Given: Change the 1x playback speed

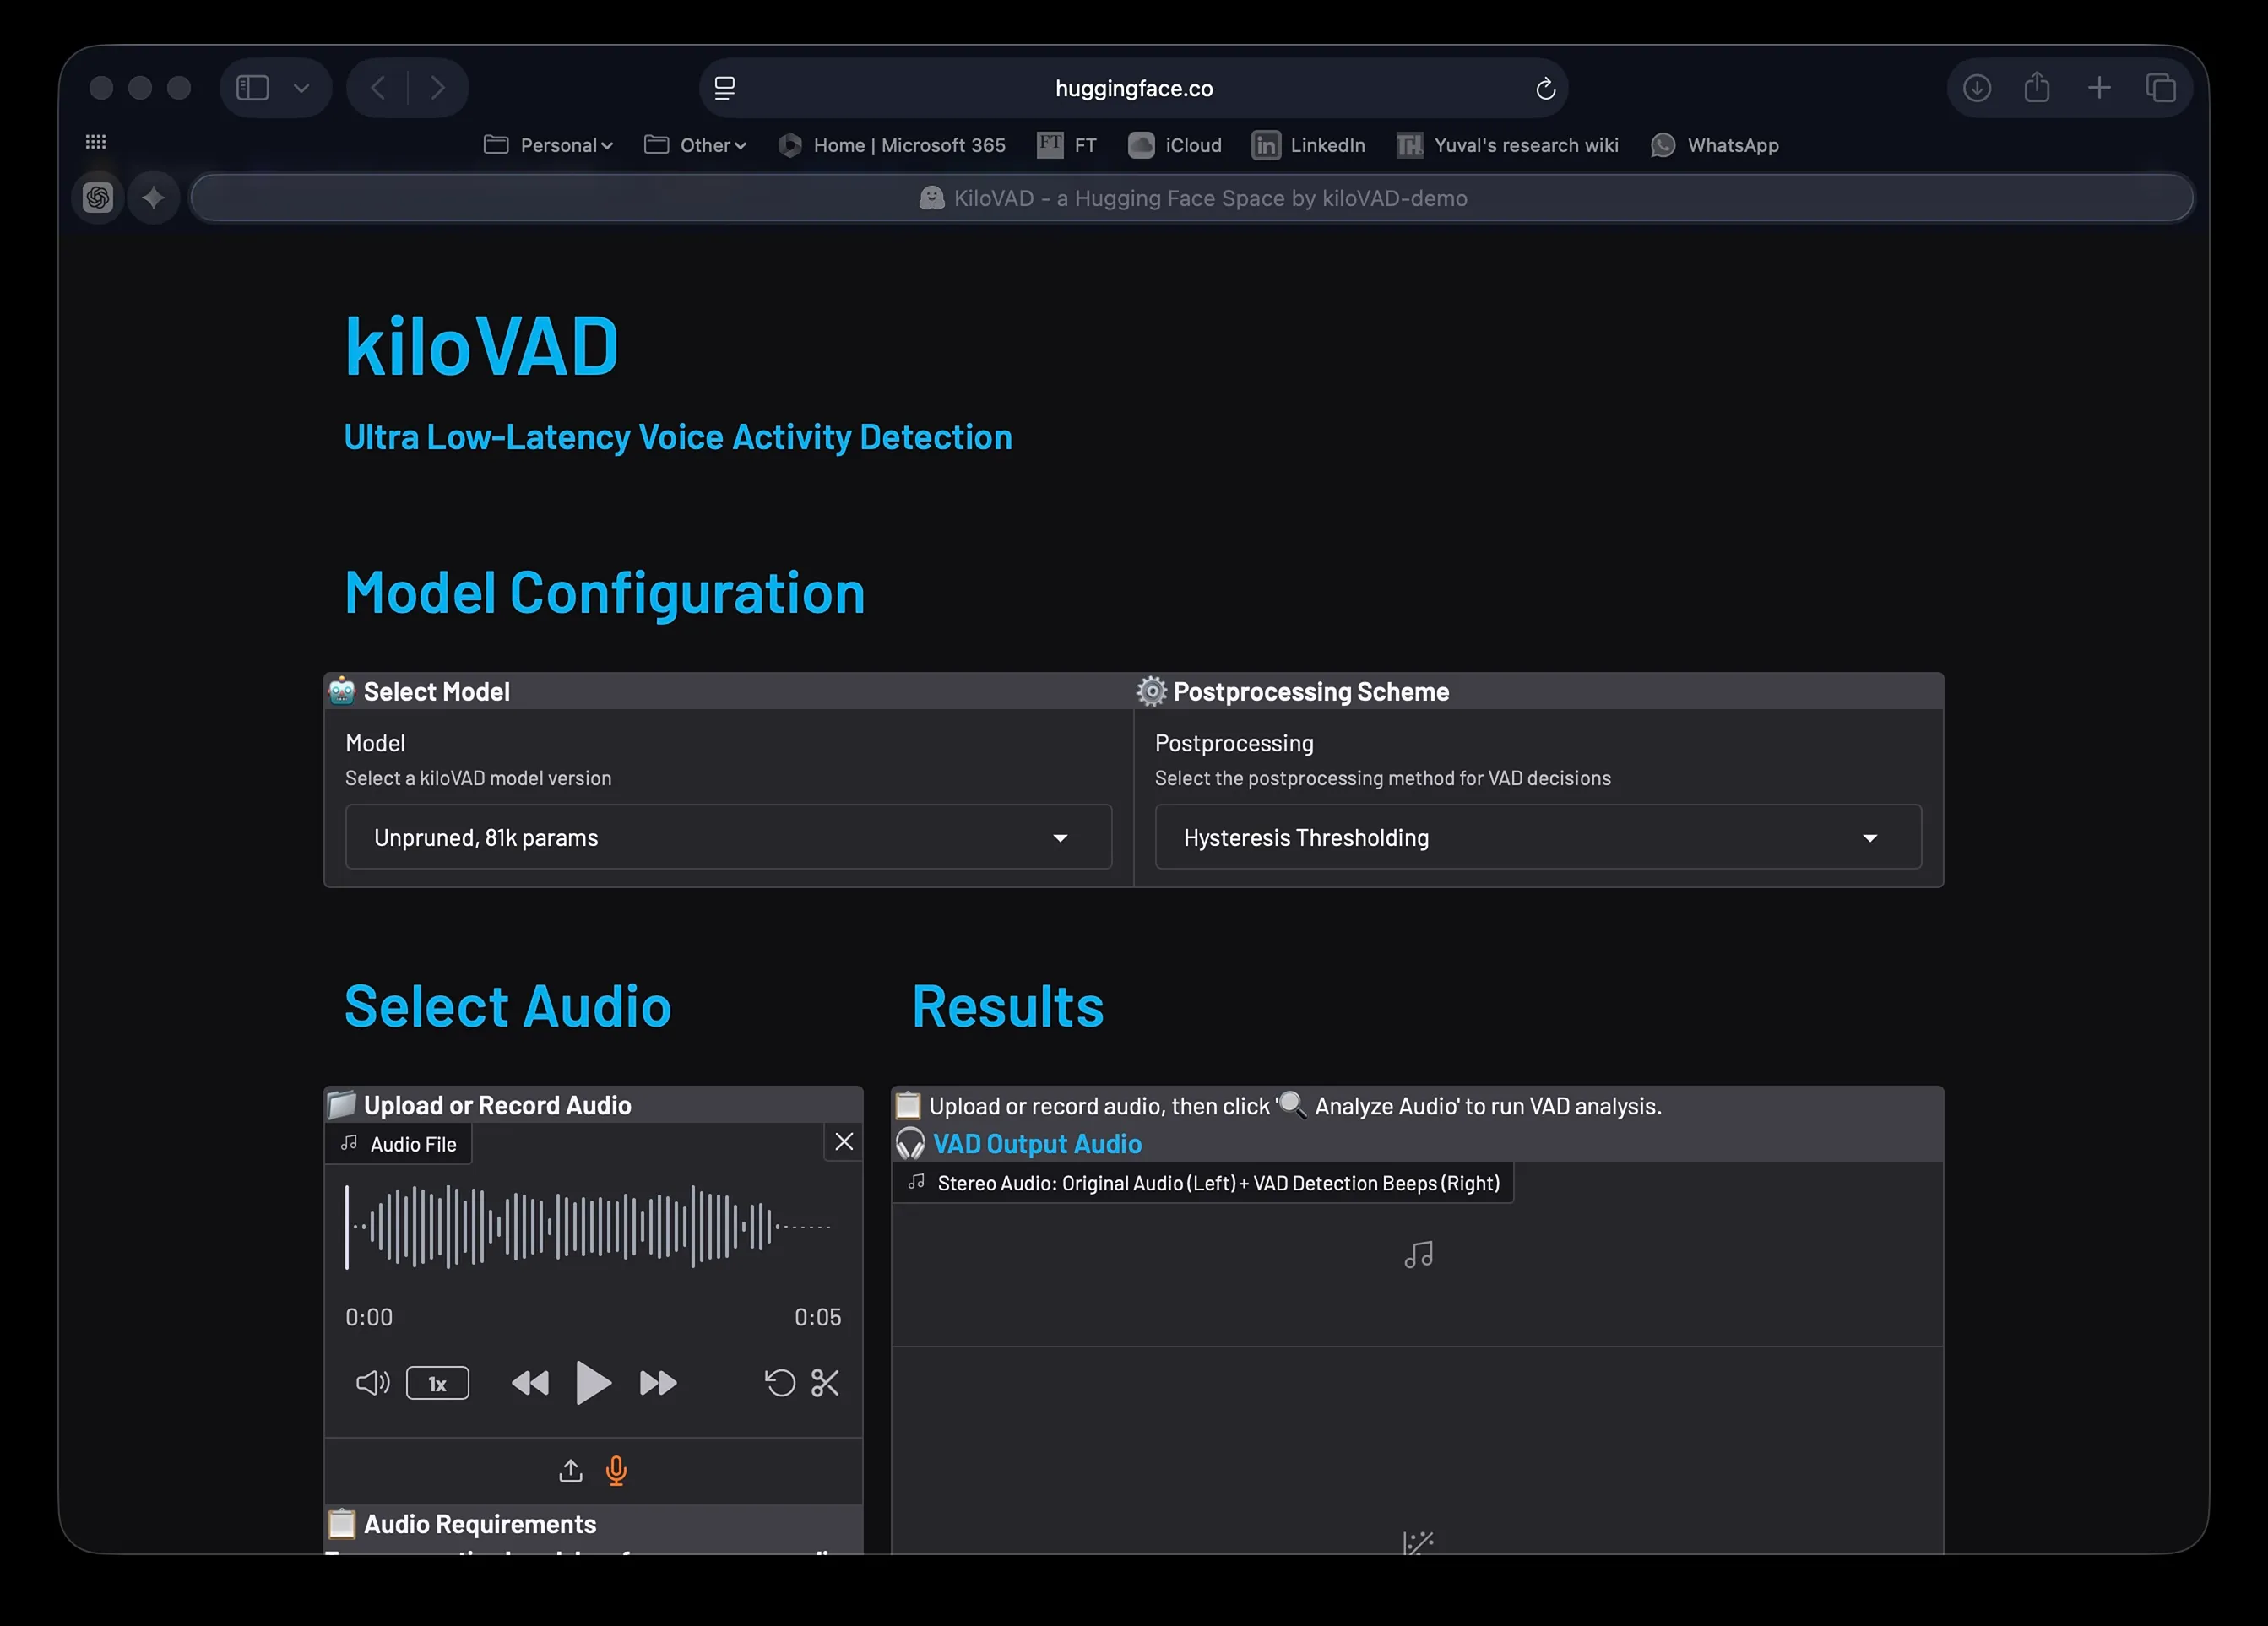Looking at the screenshot, I should [437, 1383].
